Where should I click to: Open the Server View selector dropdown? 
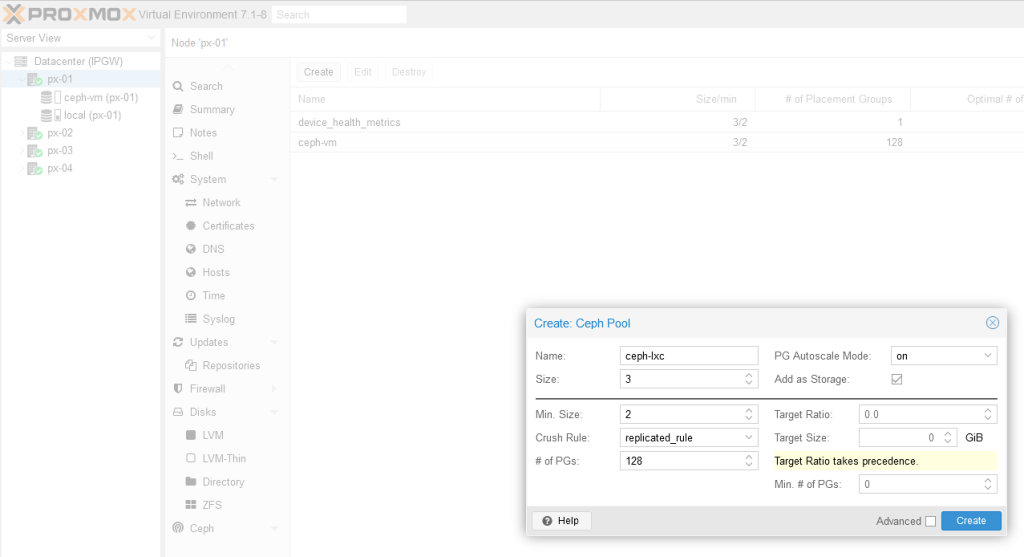(150, 38)
